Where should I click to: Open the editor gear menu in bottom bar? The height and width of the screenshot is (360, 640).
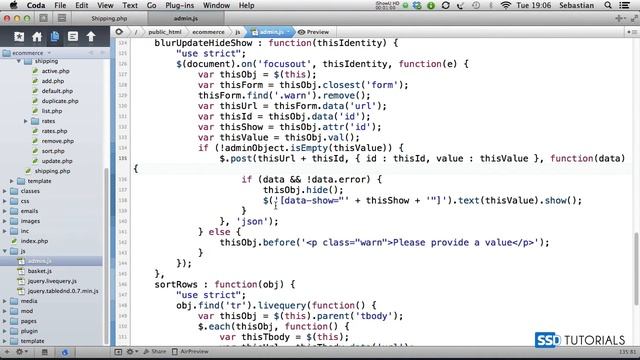(x=131, y=351)
